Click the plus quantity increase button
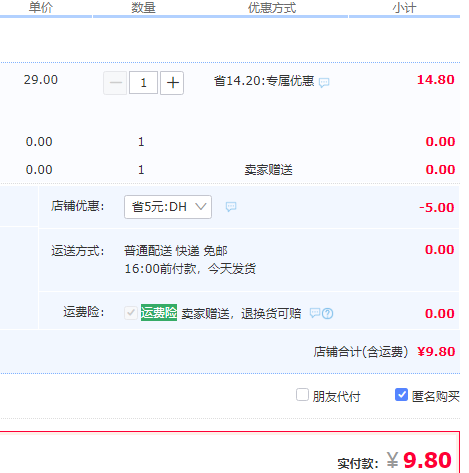 [x=172, y=83]
